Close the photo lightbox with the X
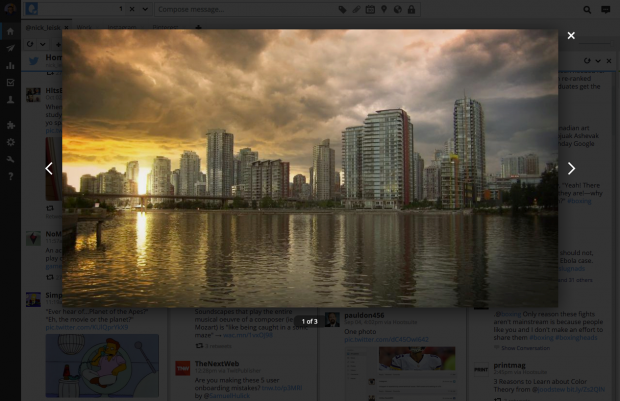The image size is (620, 401). 571,36
